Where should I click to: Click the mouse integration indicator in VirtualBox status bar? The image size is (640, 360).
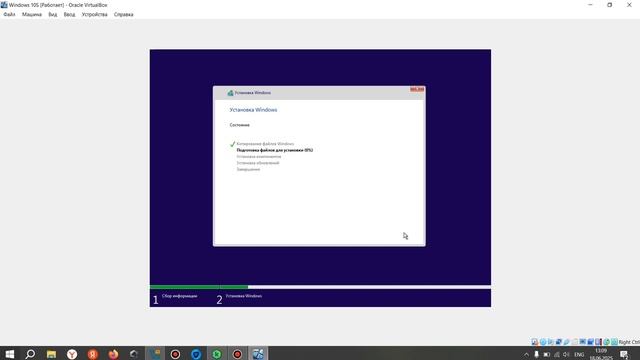click(606, 342)
